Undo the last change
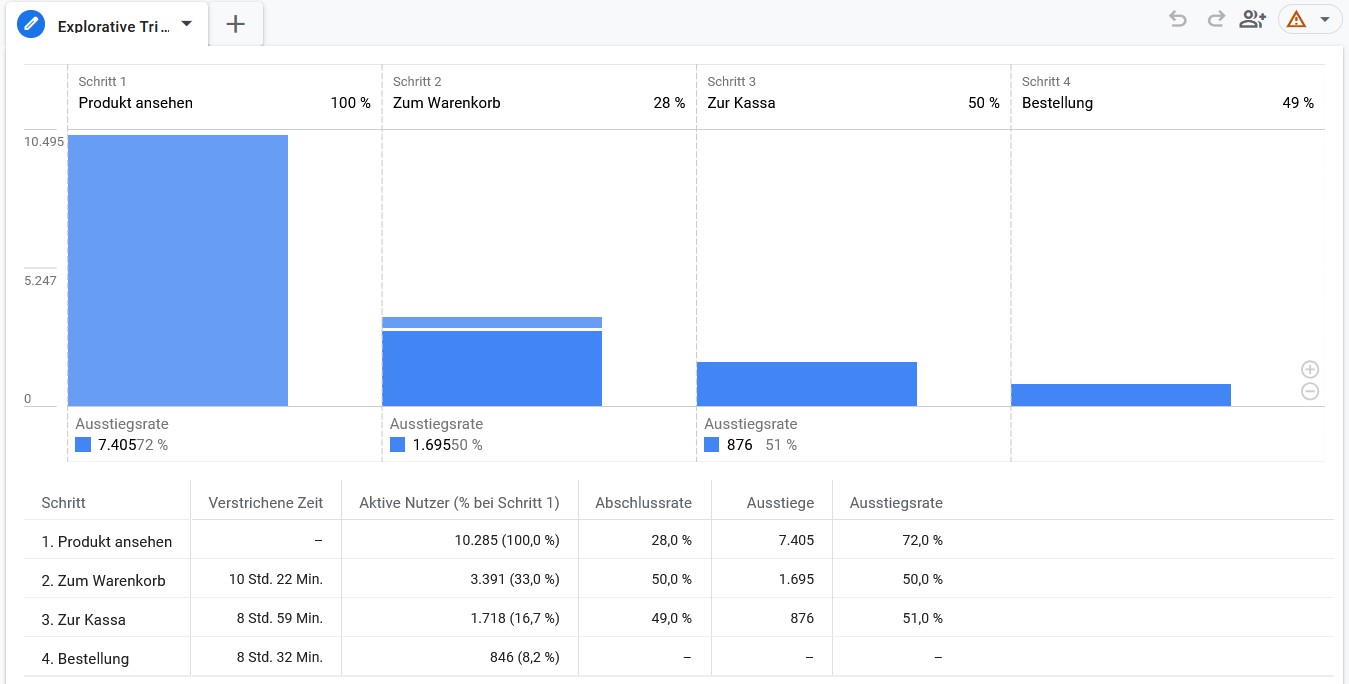 coord(1178,19)
